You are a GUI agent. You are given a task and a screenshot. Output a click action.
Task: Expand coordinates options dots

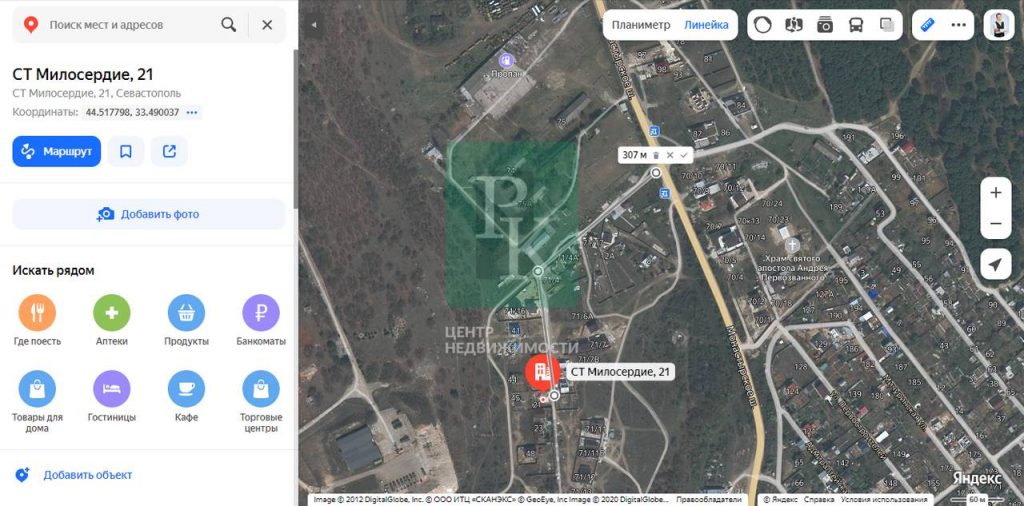click(x=192, y=112)
